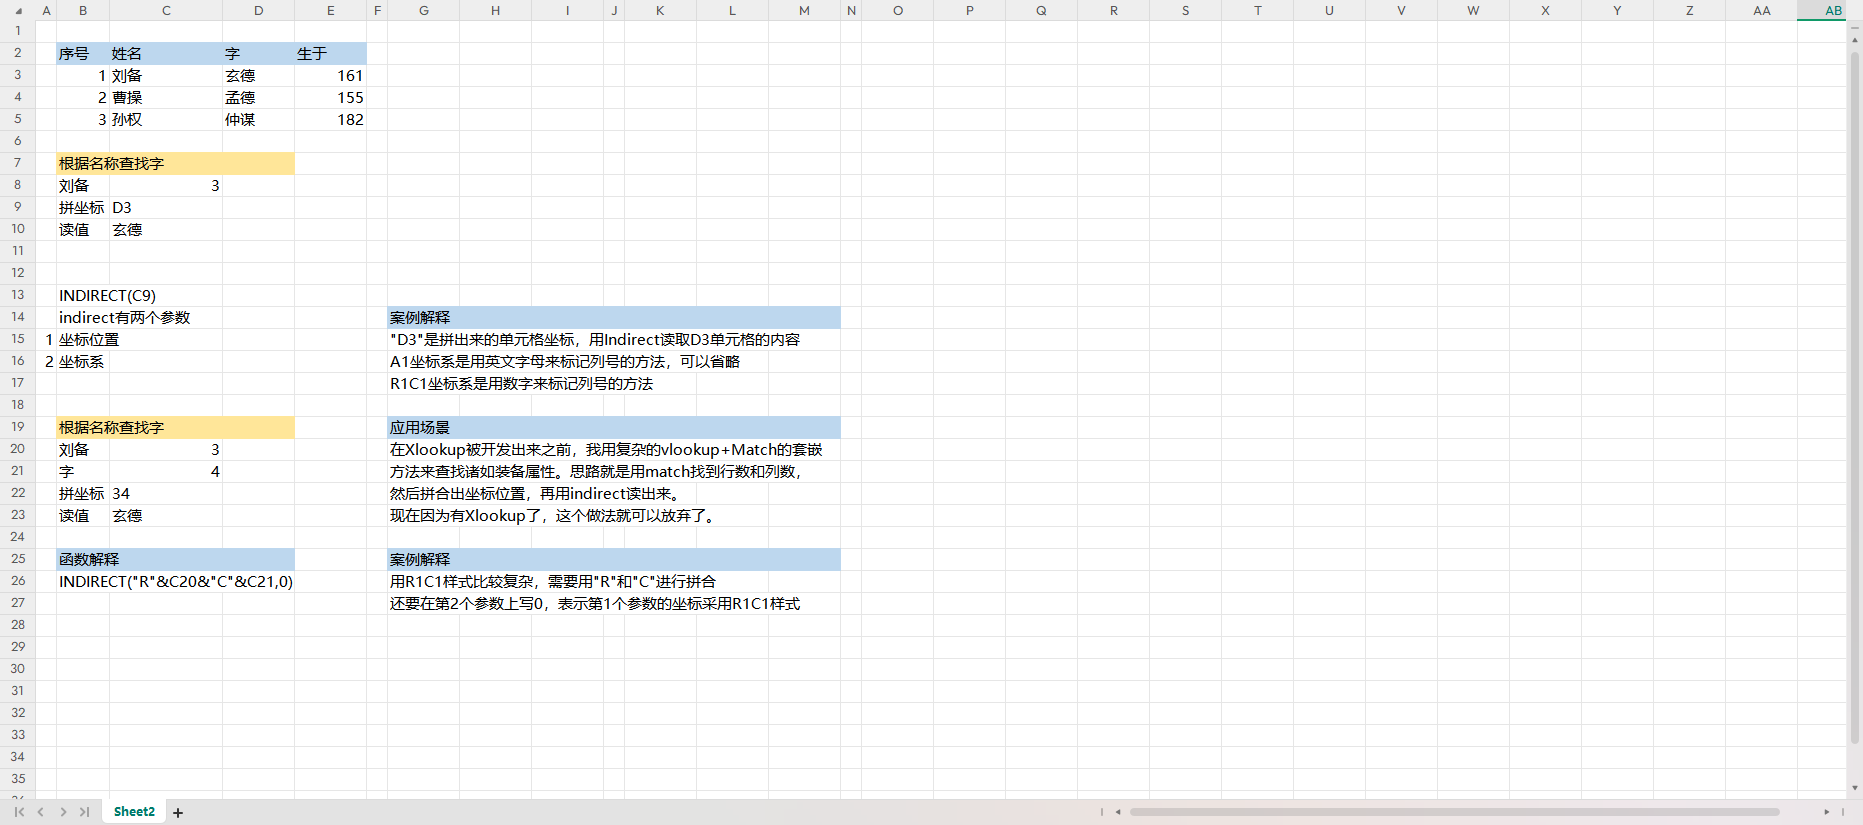Viewport: 1863px width, 825px height.
Task: Go to the next sheet tab
Action: coord(63,812)
